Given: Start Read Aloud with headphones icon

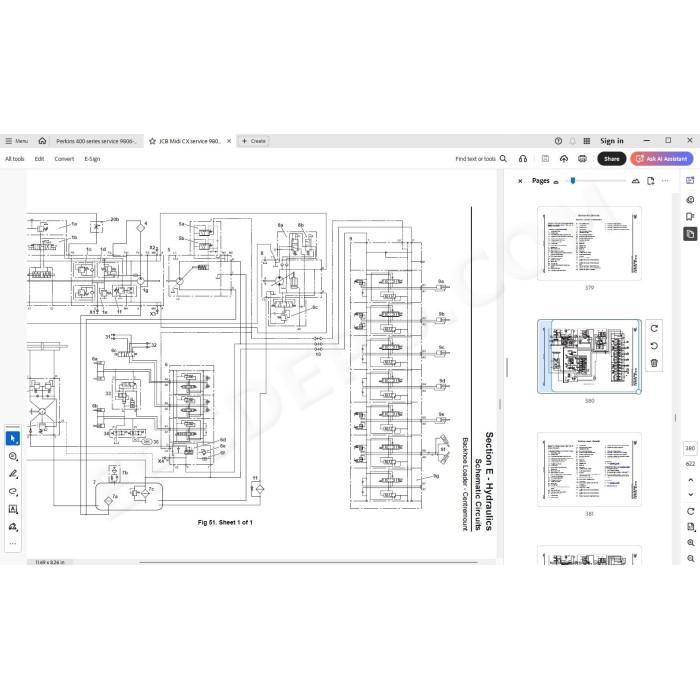Looking at the screenshot, I should click(x=523, y=159).
